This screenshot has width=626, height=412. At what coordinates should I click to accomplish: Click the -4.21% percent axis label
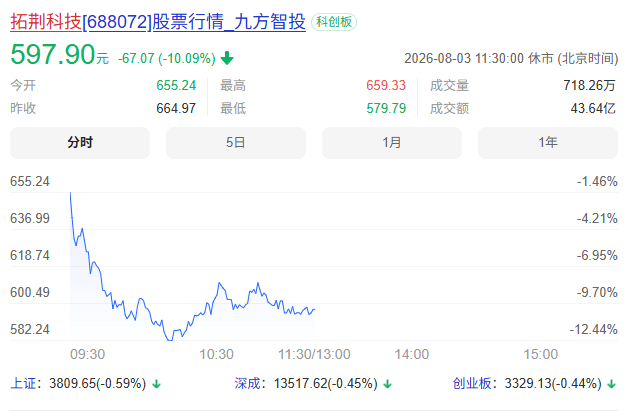597,218
